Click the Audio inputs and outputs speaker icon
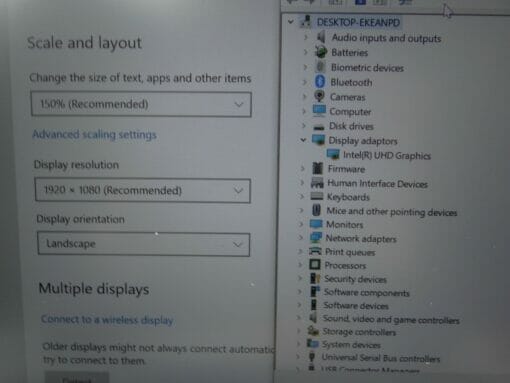This screenshot has width=510, height=383. click(321, 37)
